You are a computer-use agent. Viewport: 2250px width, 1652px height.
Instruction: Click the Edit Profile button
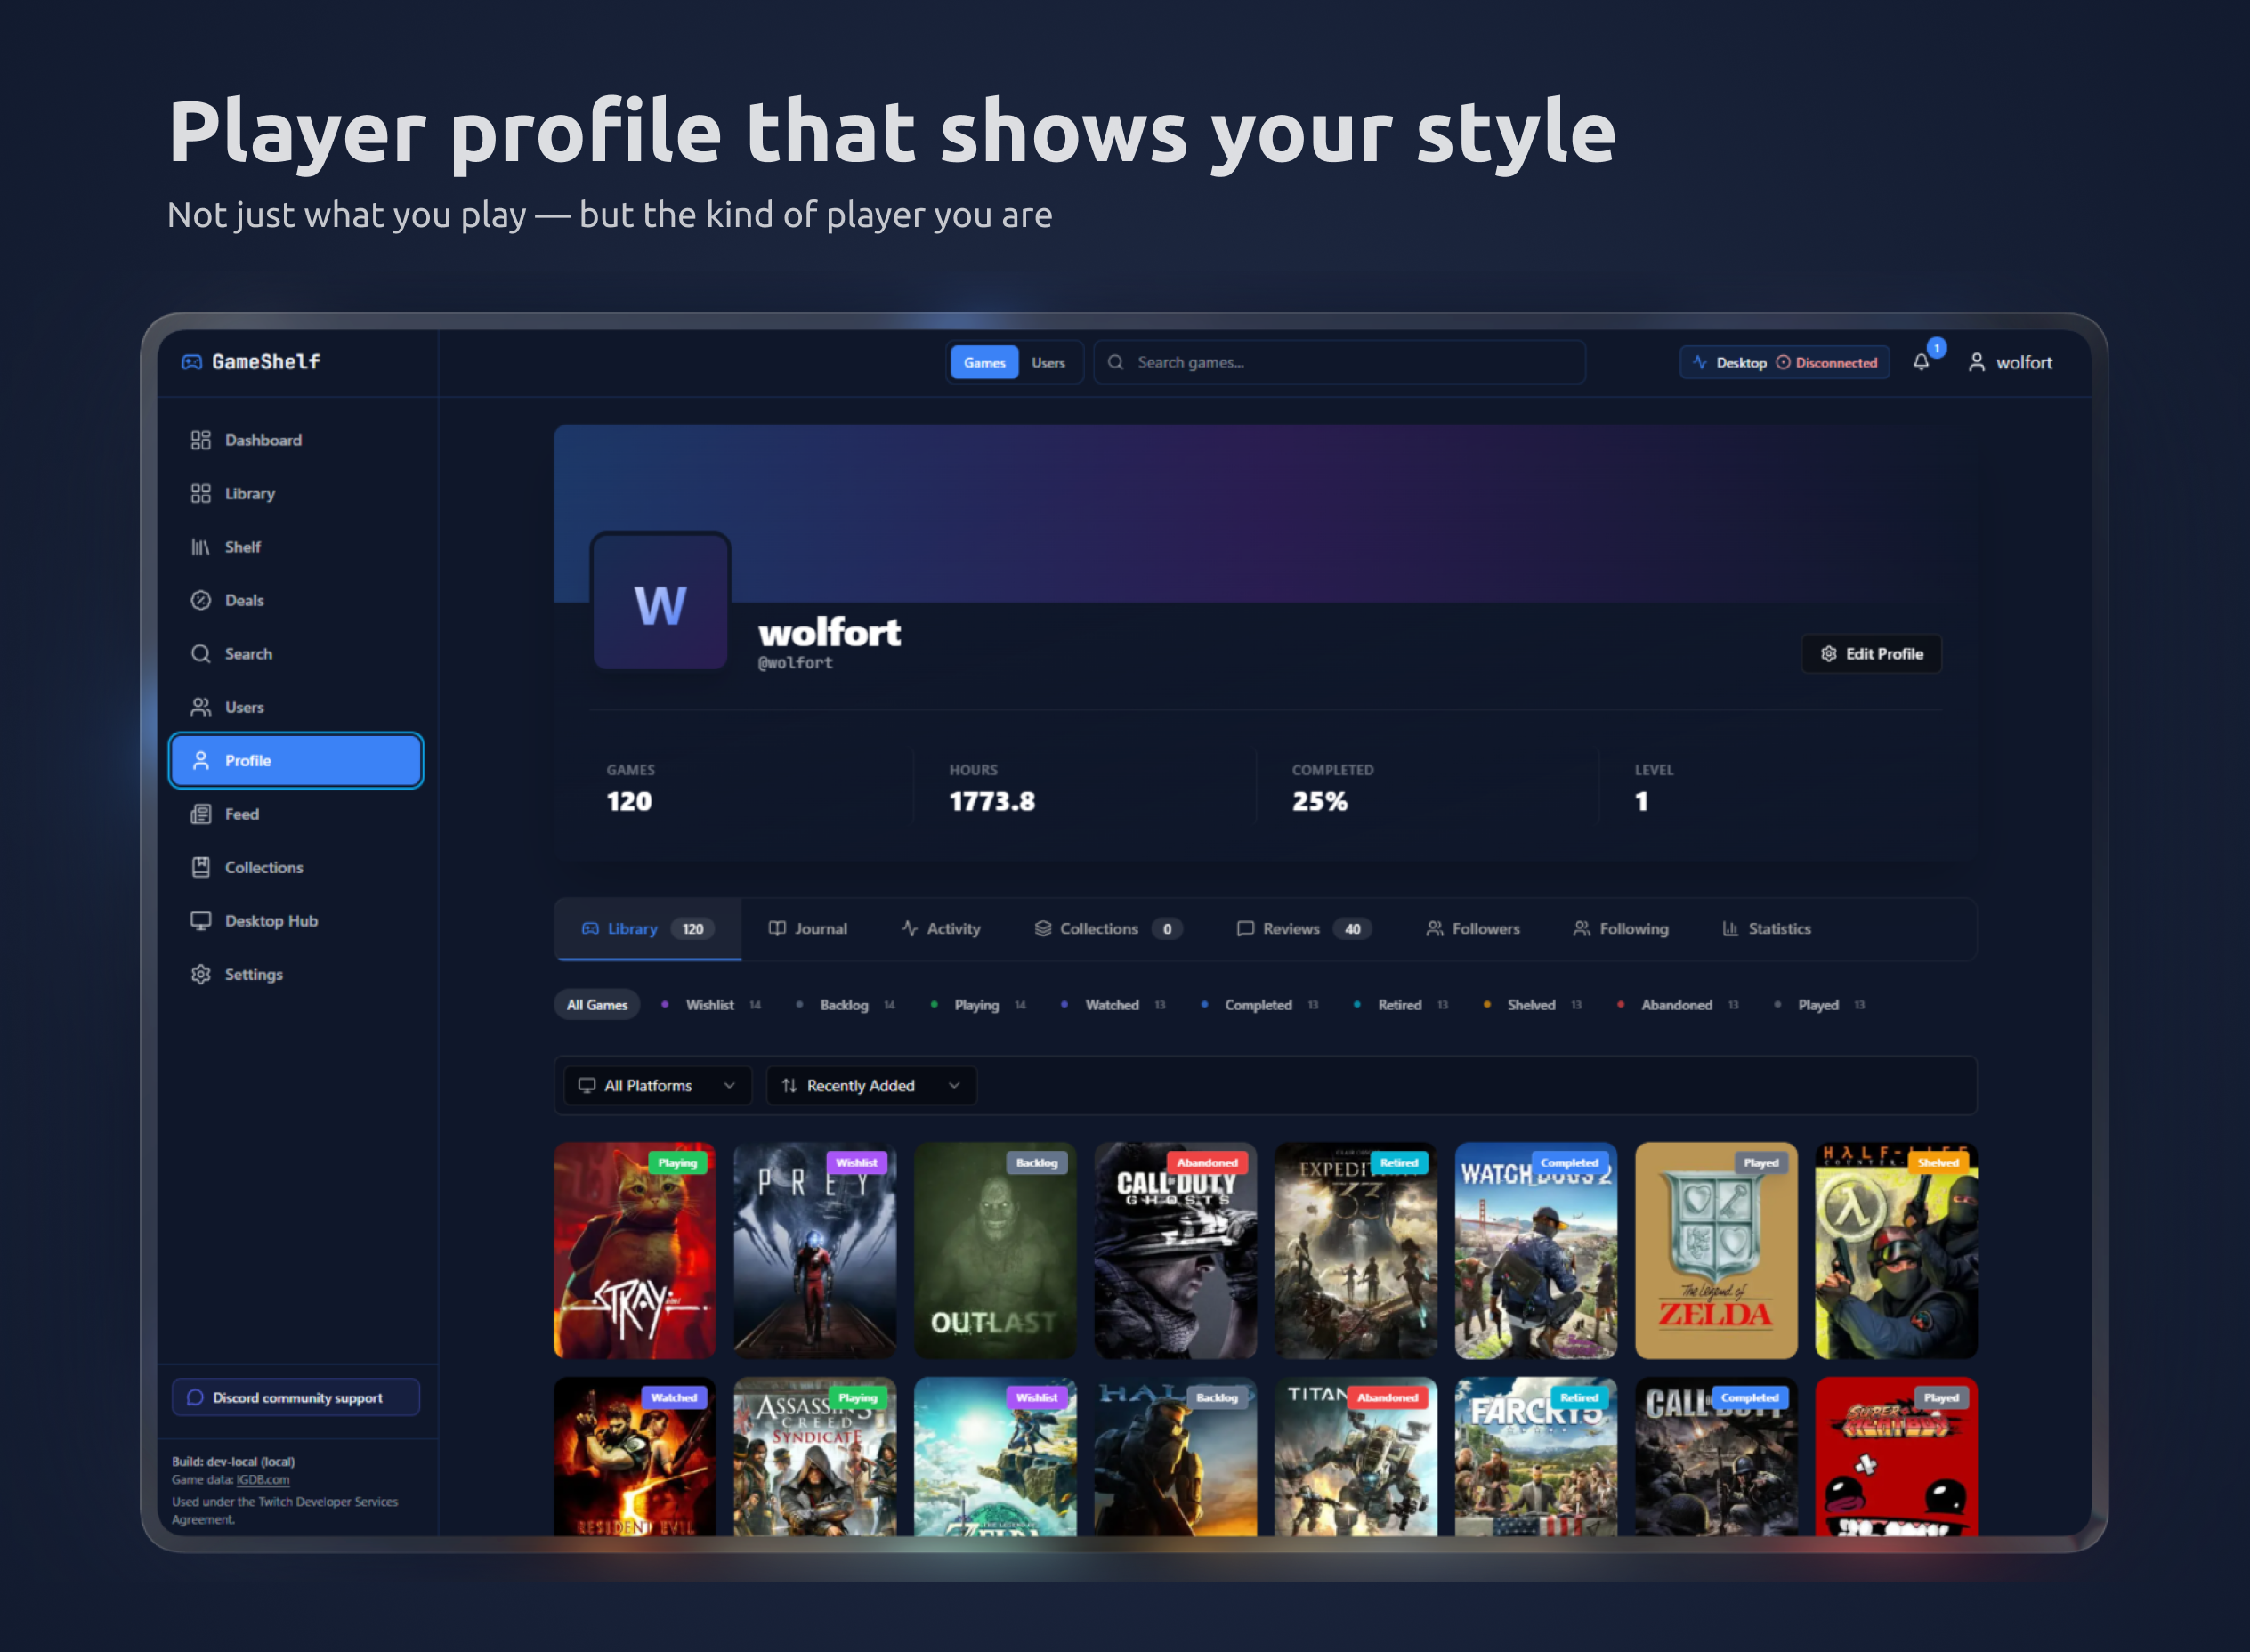1871,654
